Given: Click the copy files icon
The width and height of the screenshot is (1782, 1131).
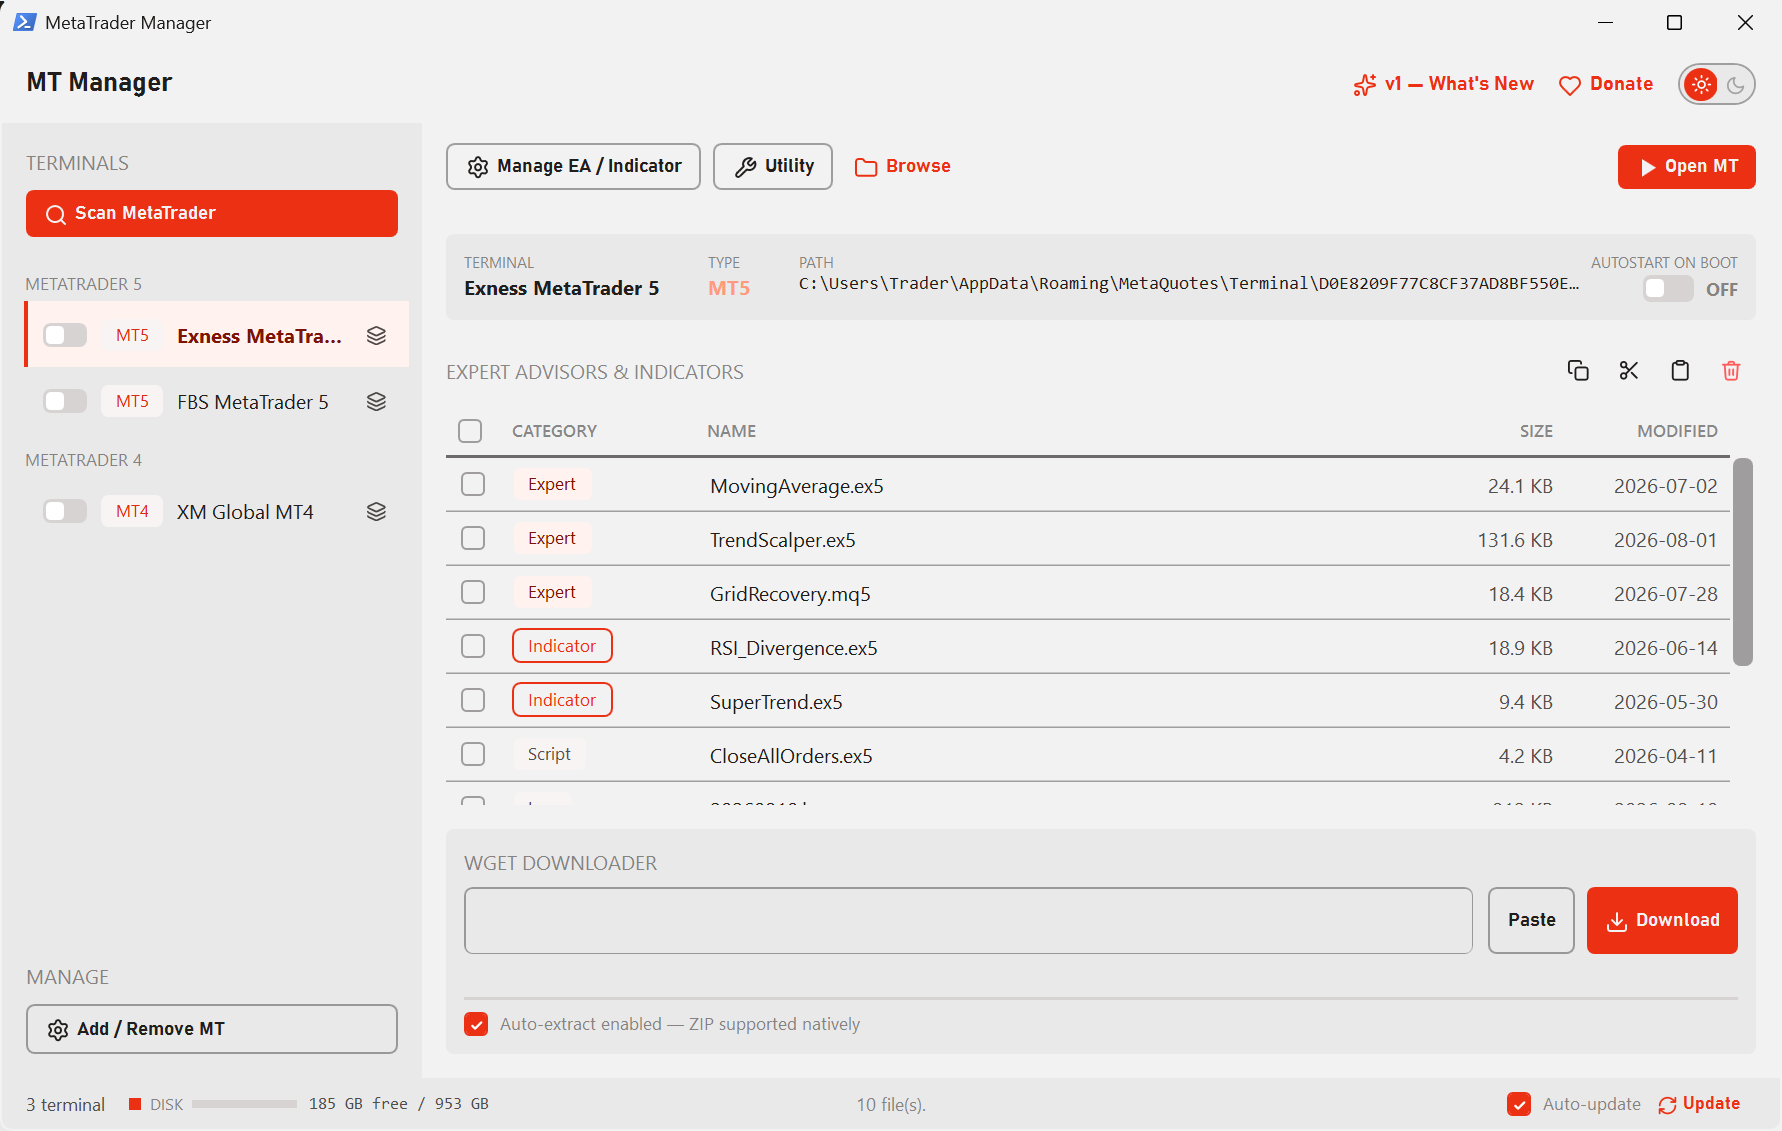Looking at the screenshot, I should [1578, 371].
